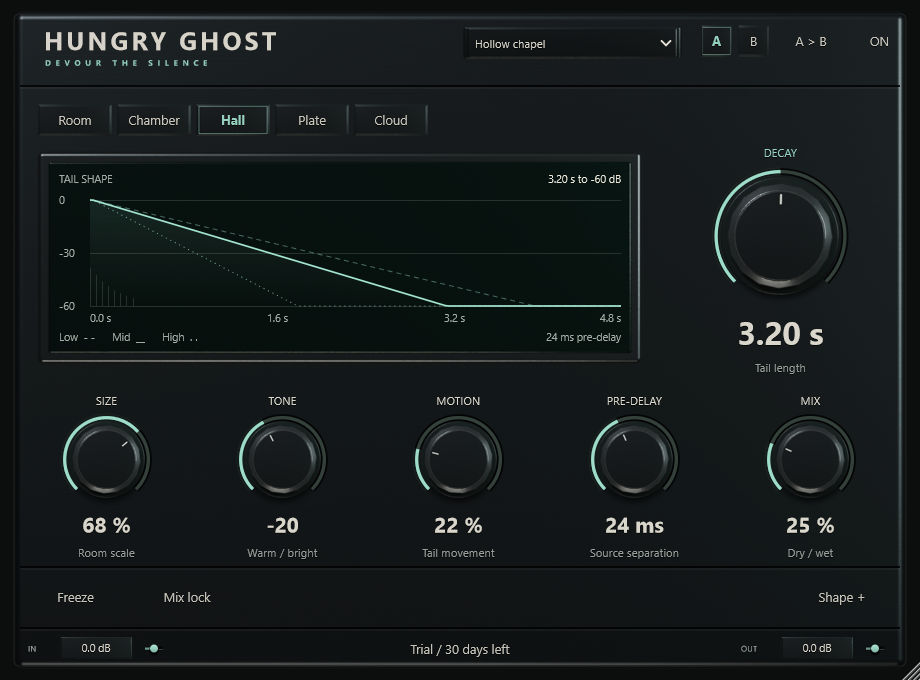
Task: Click the SIZE room scale knob
Action: [106, 458]
